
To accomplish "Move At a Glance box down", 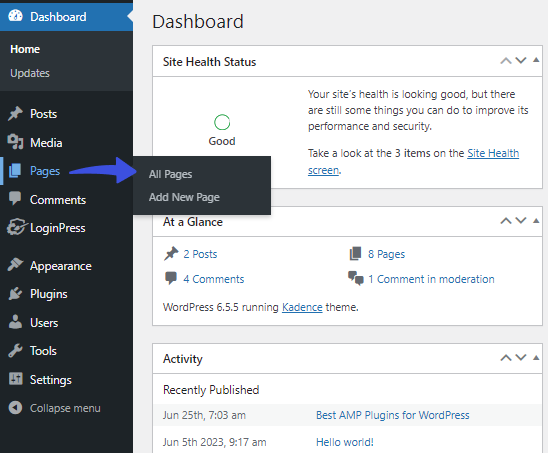I will coord(521,220).
